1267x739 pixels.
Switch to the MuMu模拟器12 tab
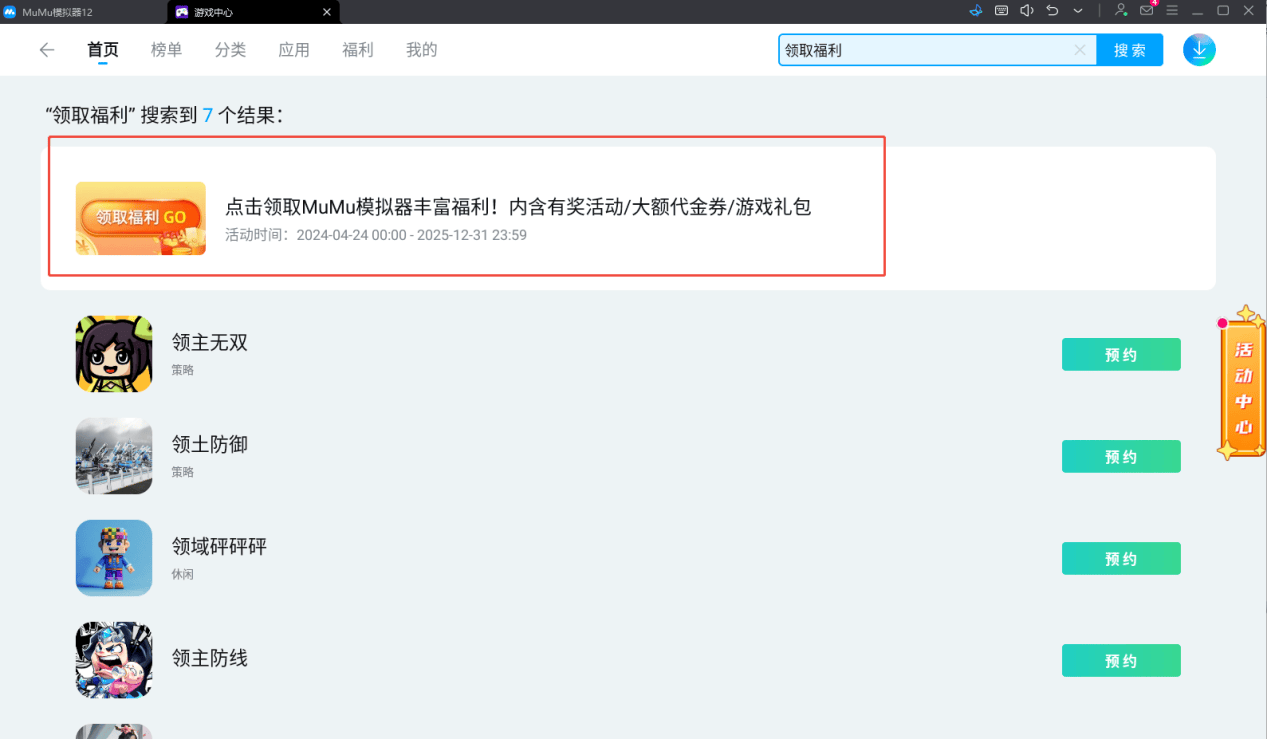tap(83, 12)
